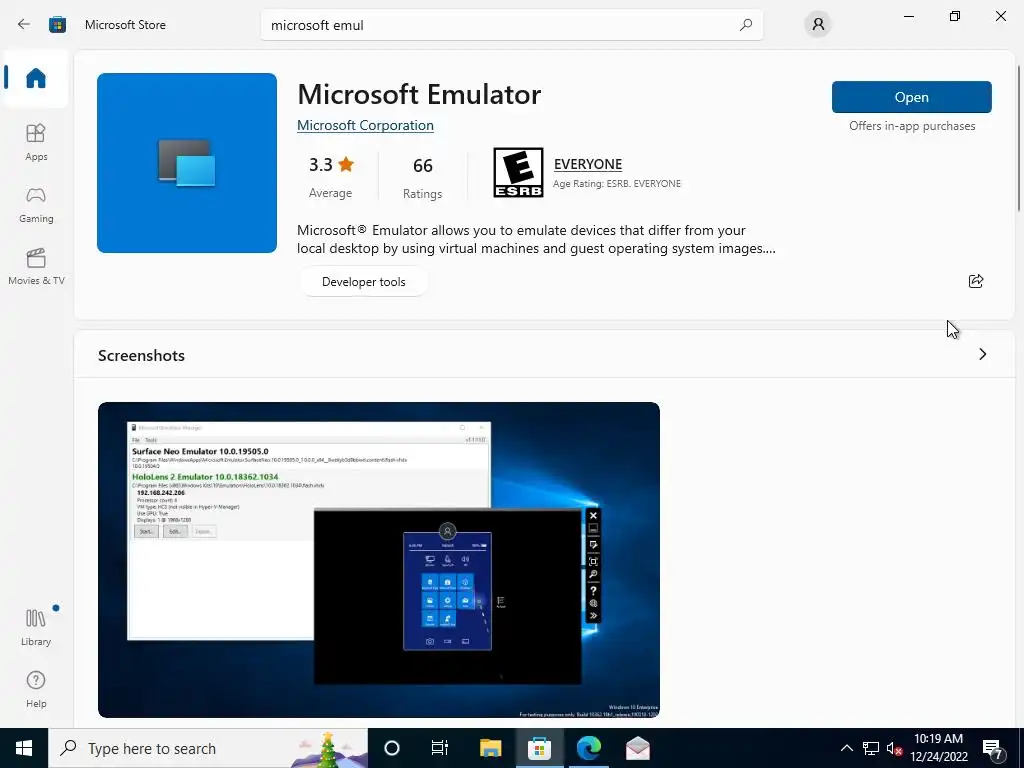Open File Explorer from taskbar
Screen dimensions: 1024x768
click(x=490, y=748)
